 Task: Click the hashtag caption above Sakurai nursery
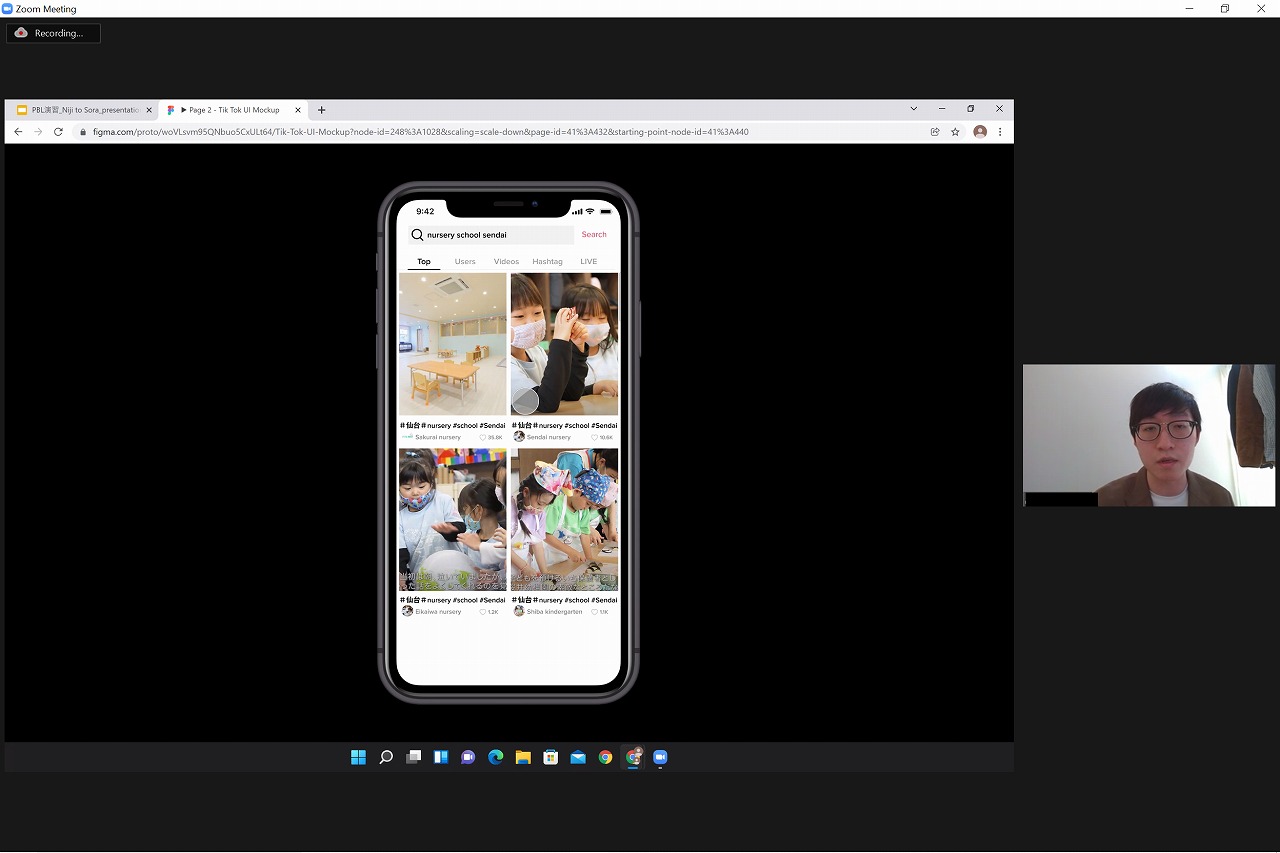tap(453, 425)
